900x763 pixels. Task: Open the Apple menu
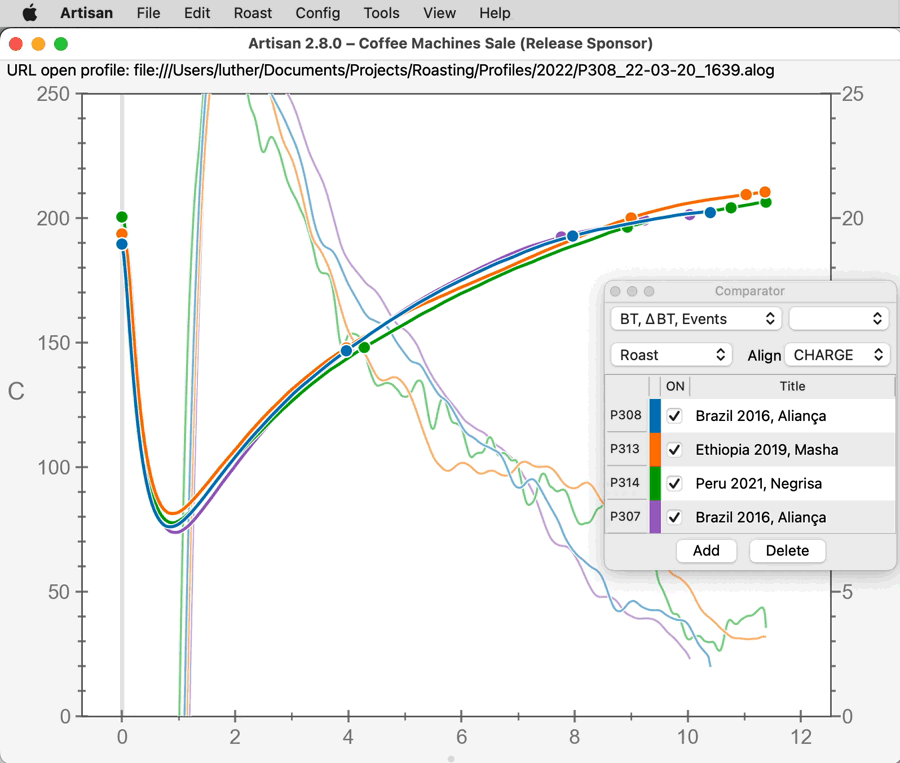point(29,13)
